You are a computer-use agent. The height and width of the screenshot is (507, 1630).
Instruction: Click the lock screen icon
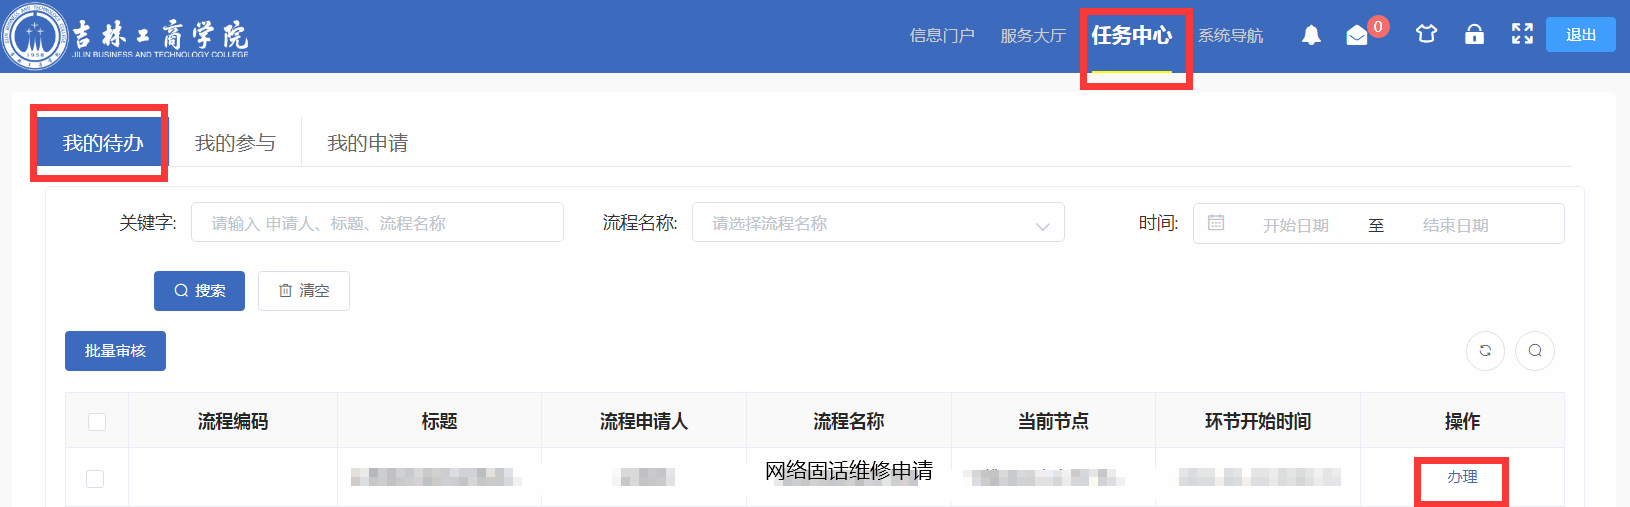[x=1474, y=35]
